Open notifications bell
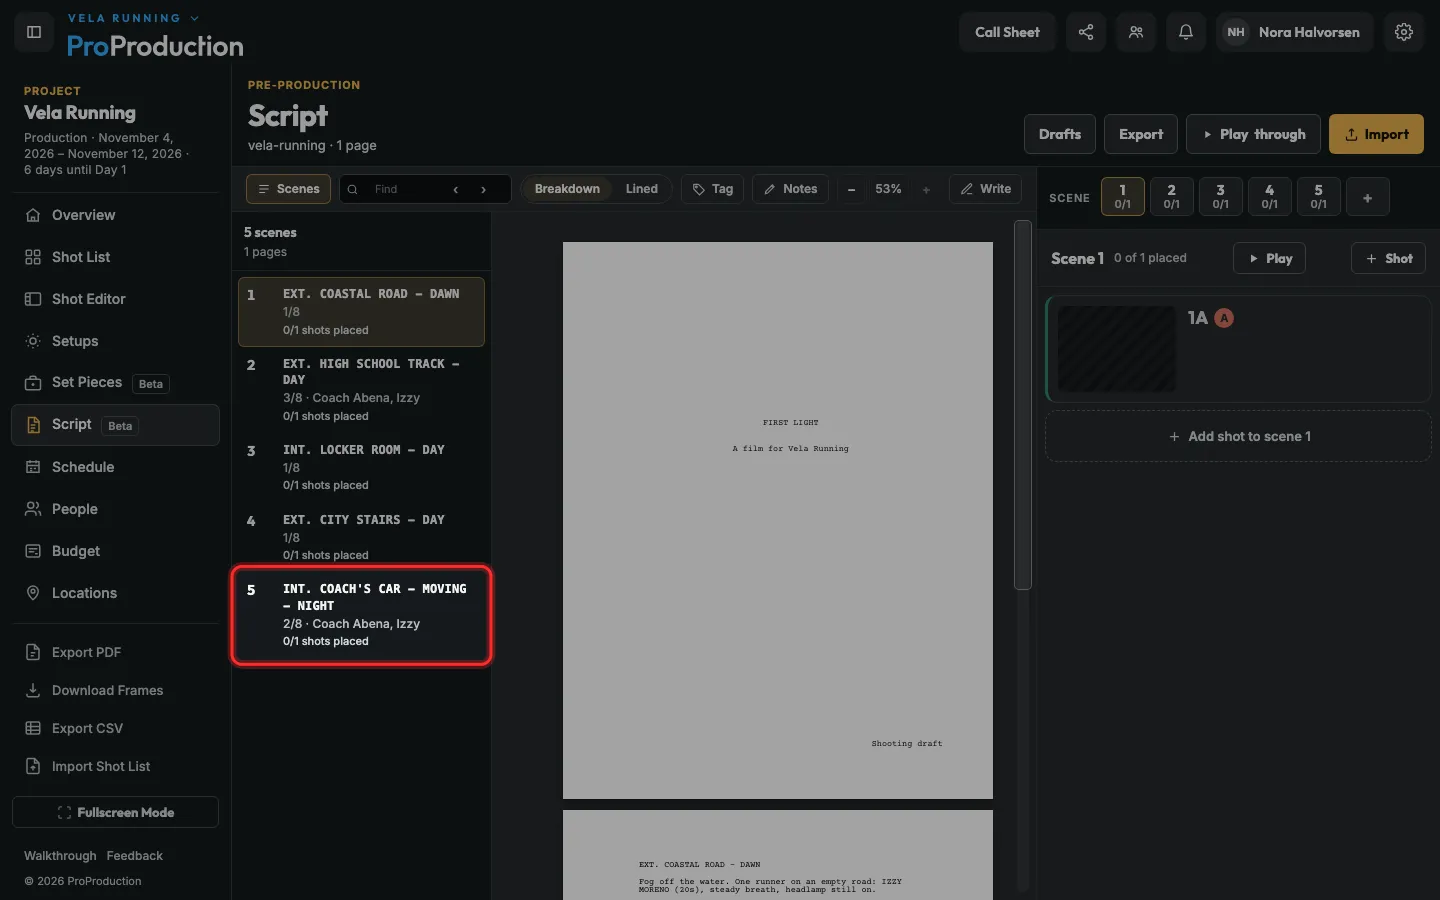Screen dimensions: 1440x900 coord(1186,32)
